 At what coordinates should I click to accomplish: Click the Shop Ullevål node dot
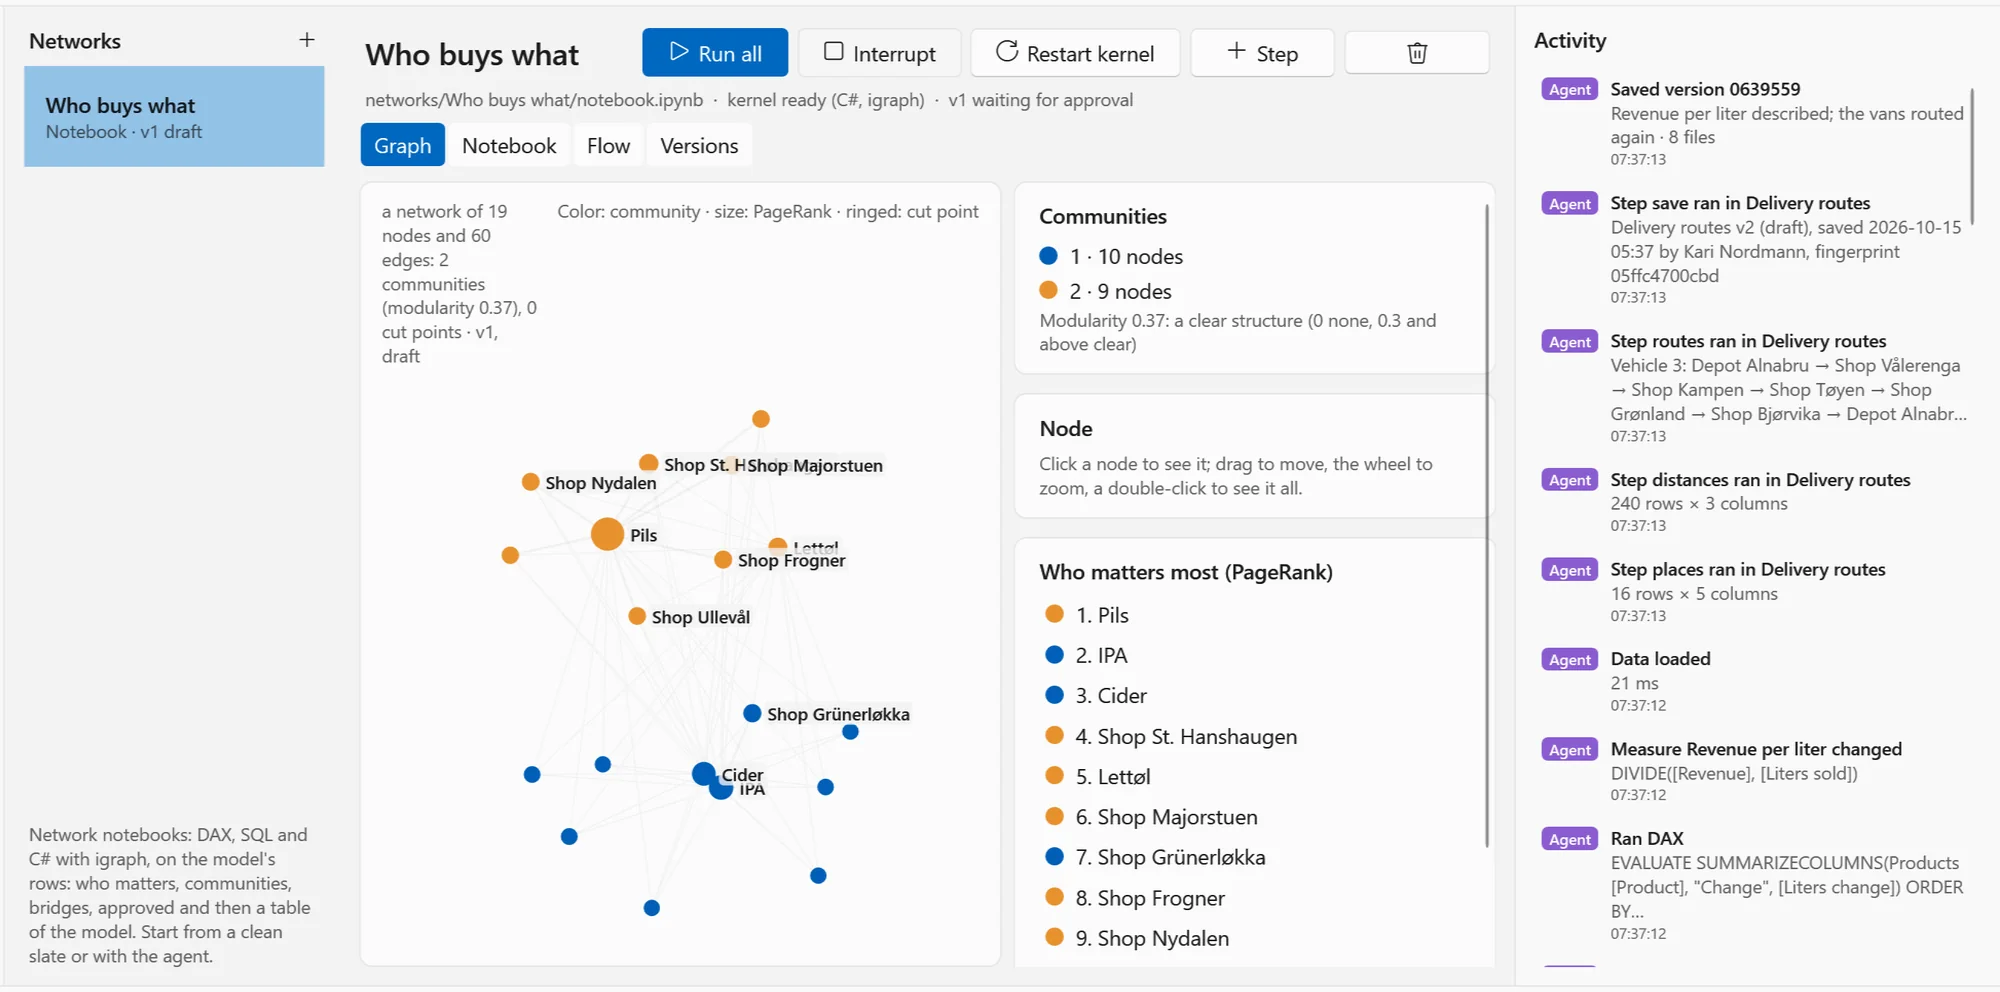click(x=637, y=616)
